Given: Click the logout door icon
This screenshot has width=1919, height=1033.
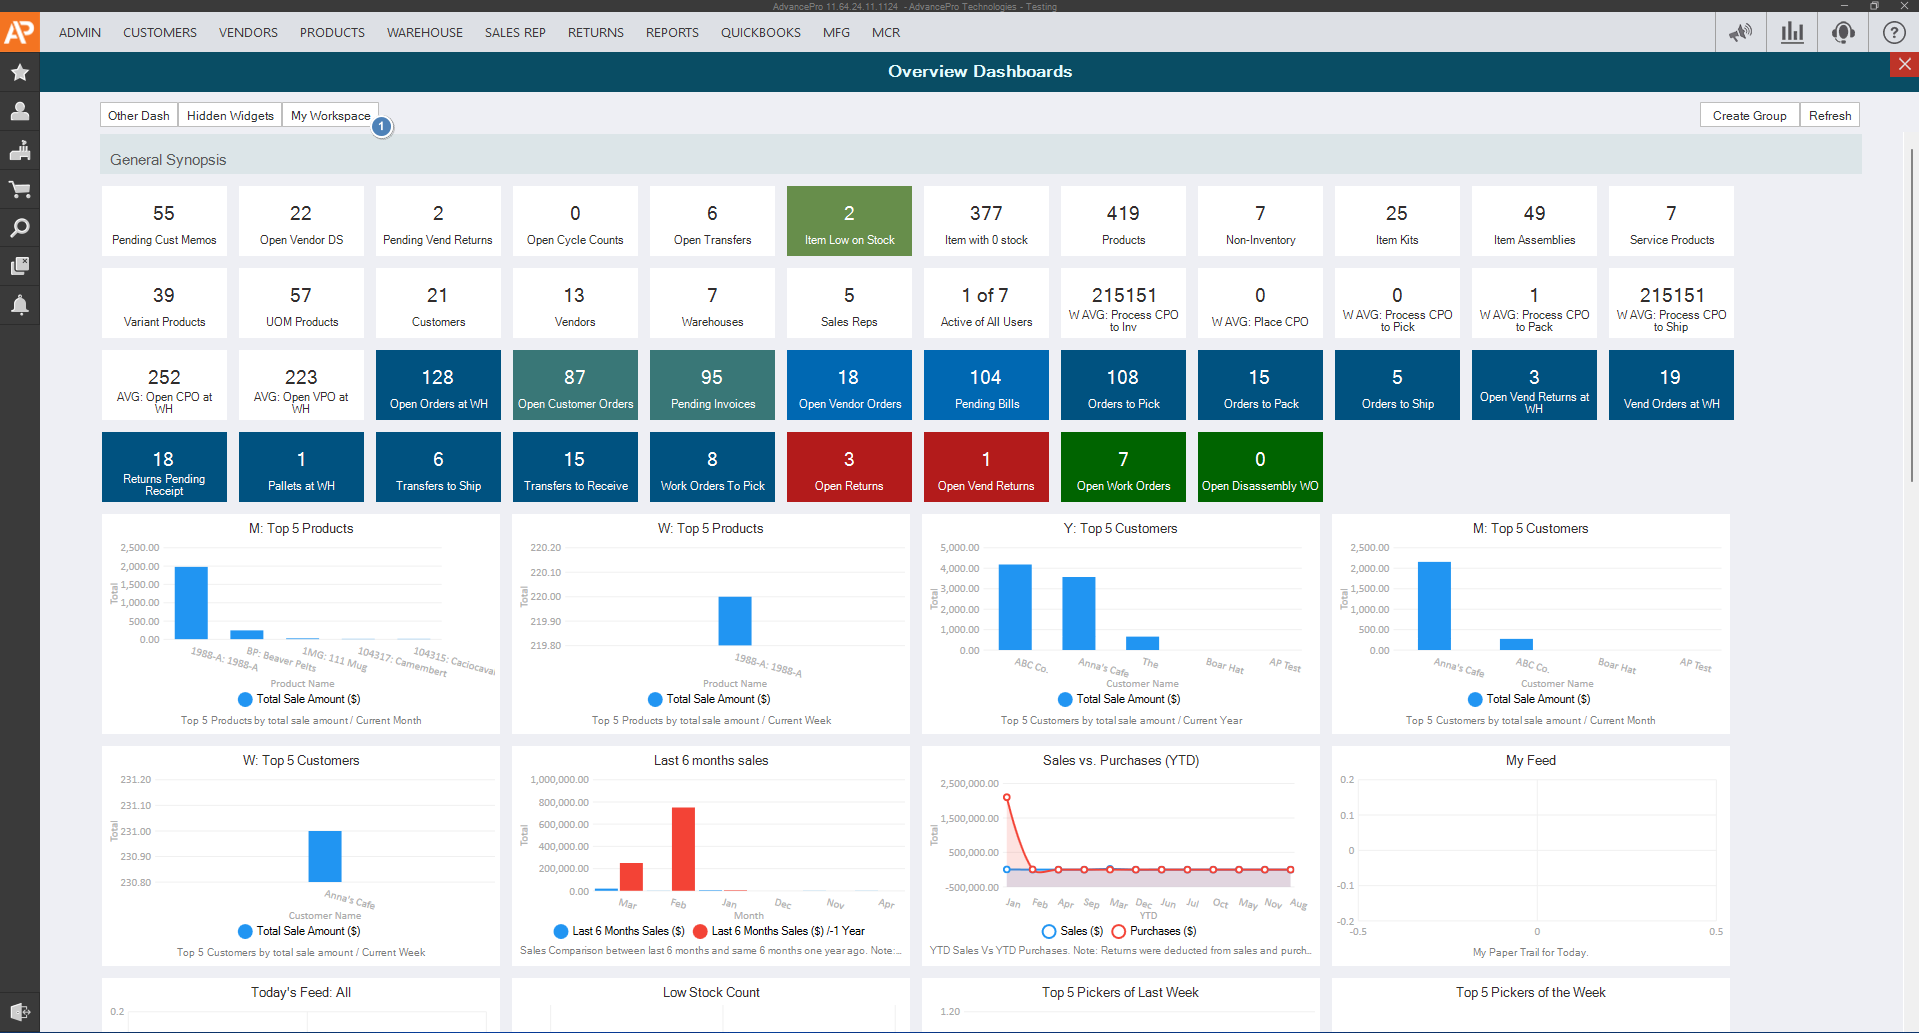Looking at the screenshot, I should (19, 1011).
